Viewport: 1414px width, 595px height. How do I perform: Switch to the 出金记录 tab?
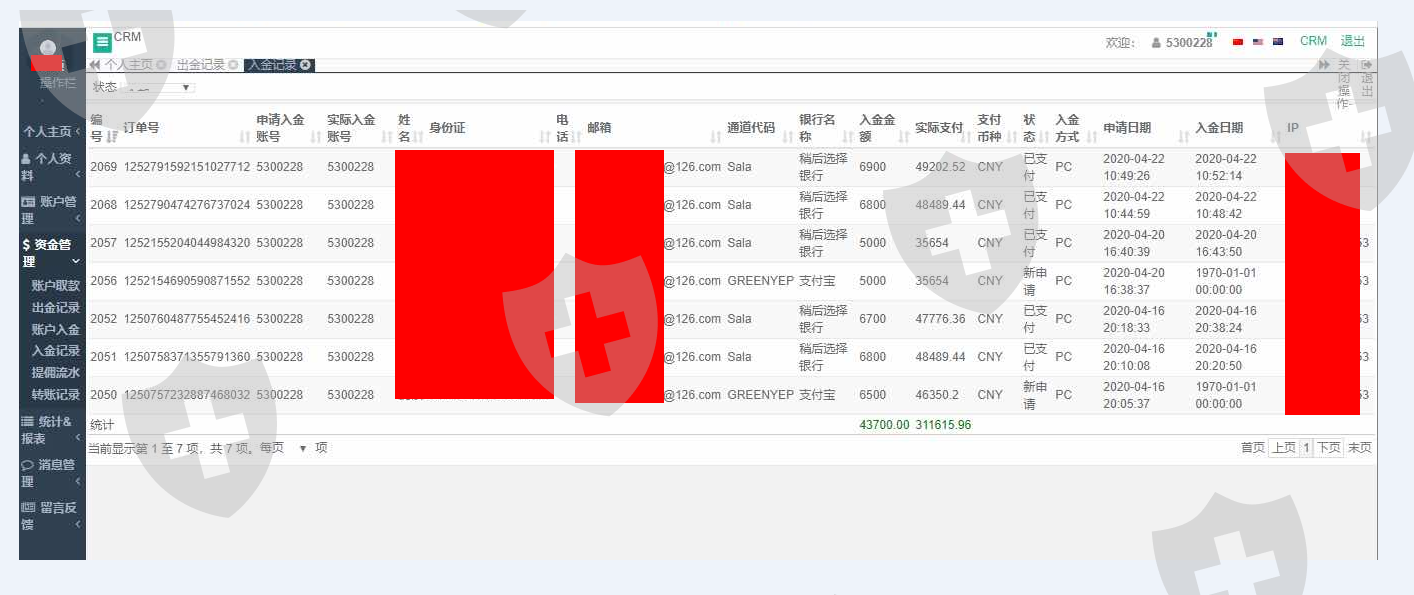click(x=201, y=65)
